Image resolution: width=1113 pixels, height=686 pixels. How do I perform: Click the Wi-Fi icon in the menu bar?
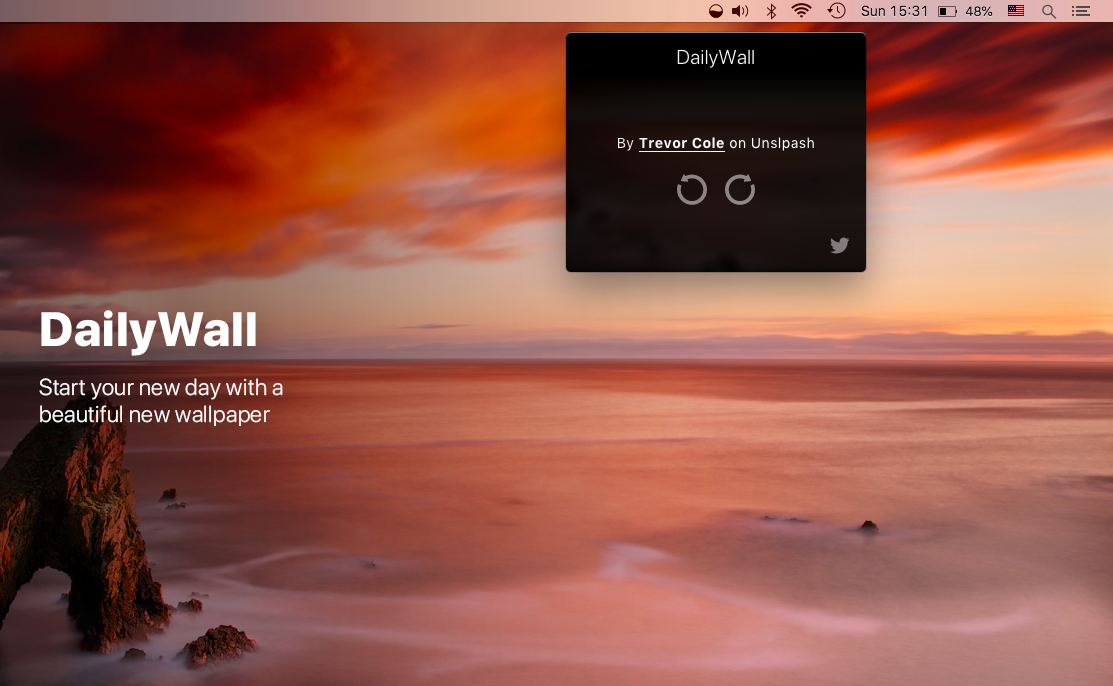click(801, 12)
